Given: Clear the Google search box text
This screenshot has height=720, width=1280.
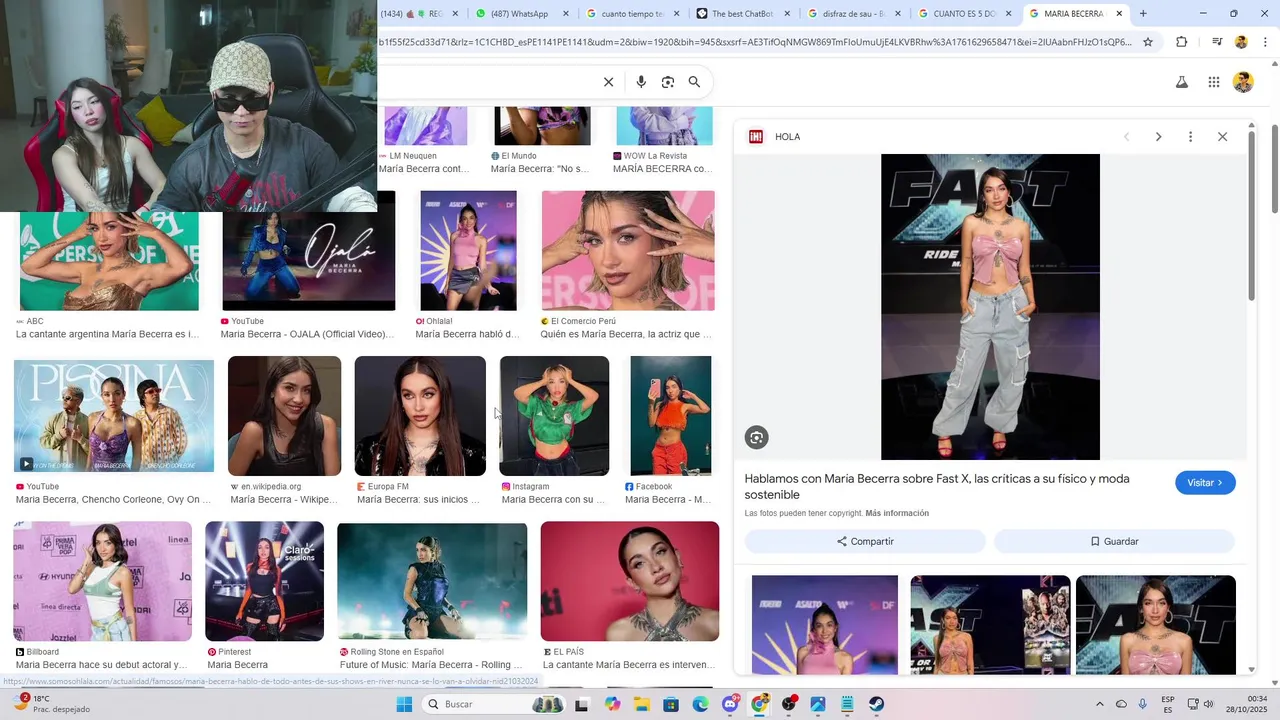Looking at the screenshot, I should click(x=608, y=82).
